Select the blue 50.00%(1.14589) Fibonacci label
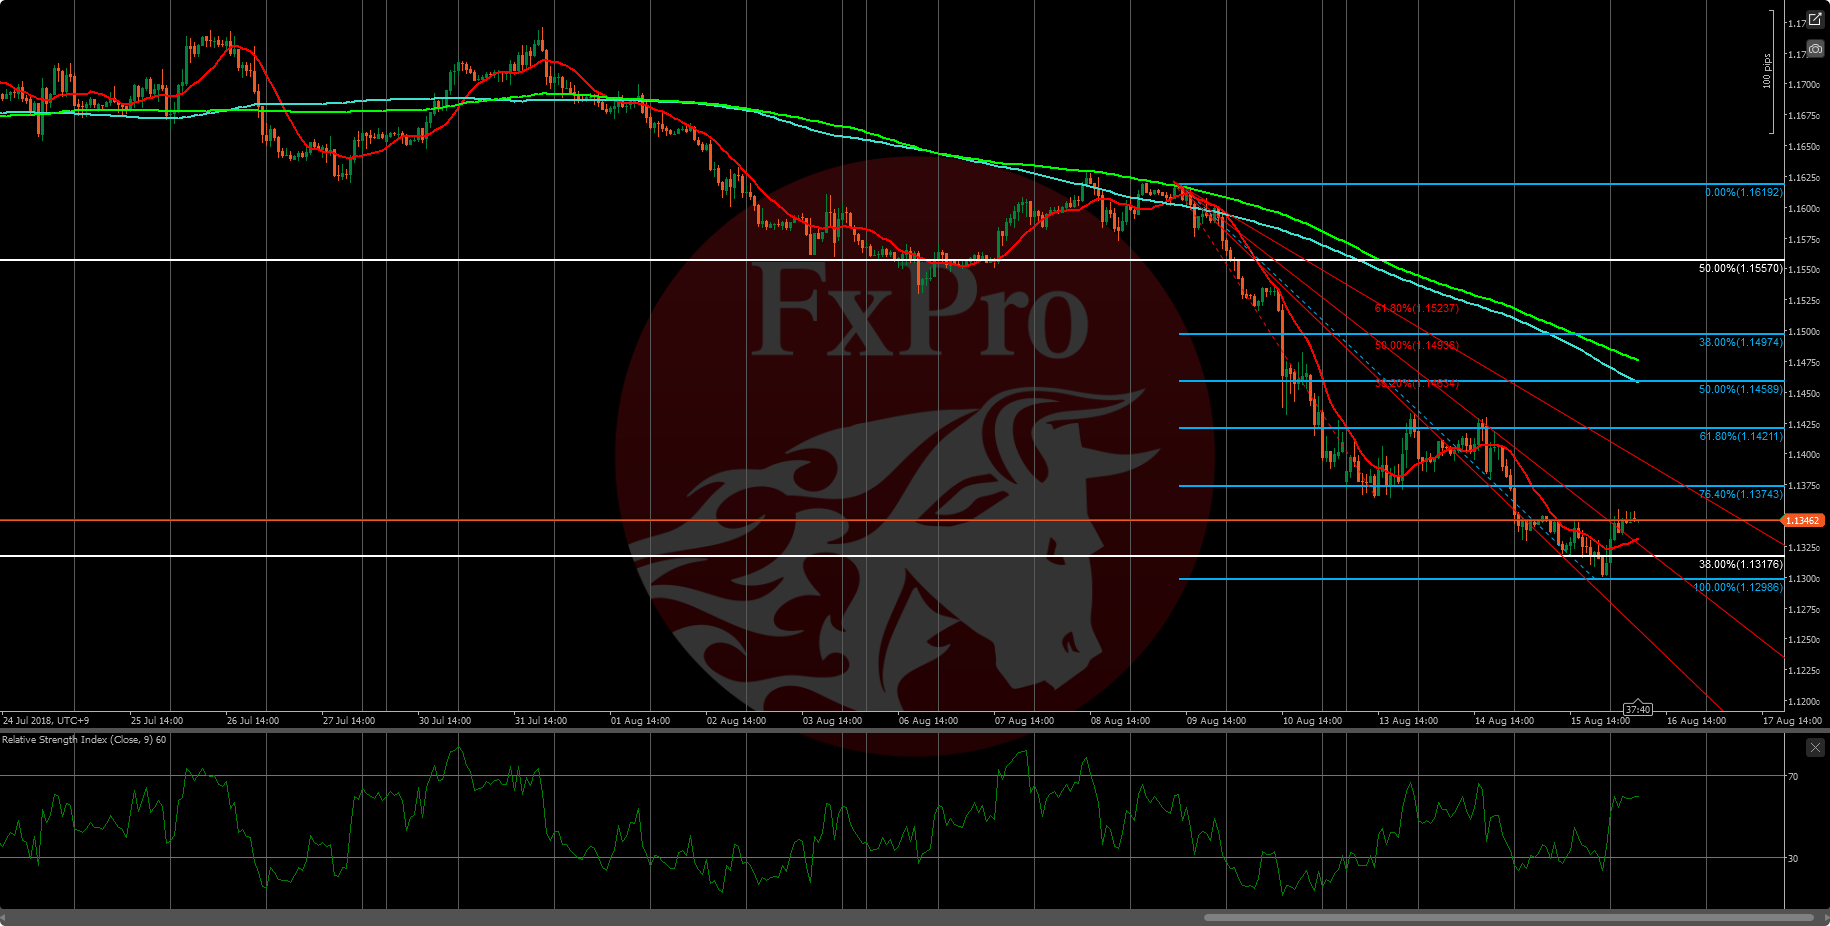Viewport: 1830px width, 926px height. (x=1741, y=389)
